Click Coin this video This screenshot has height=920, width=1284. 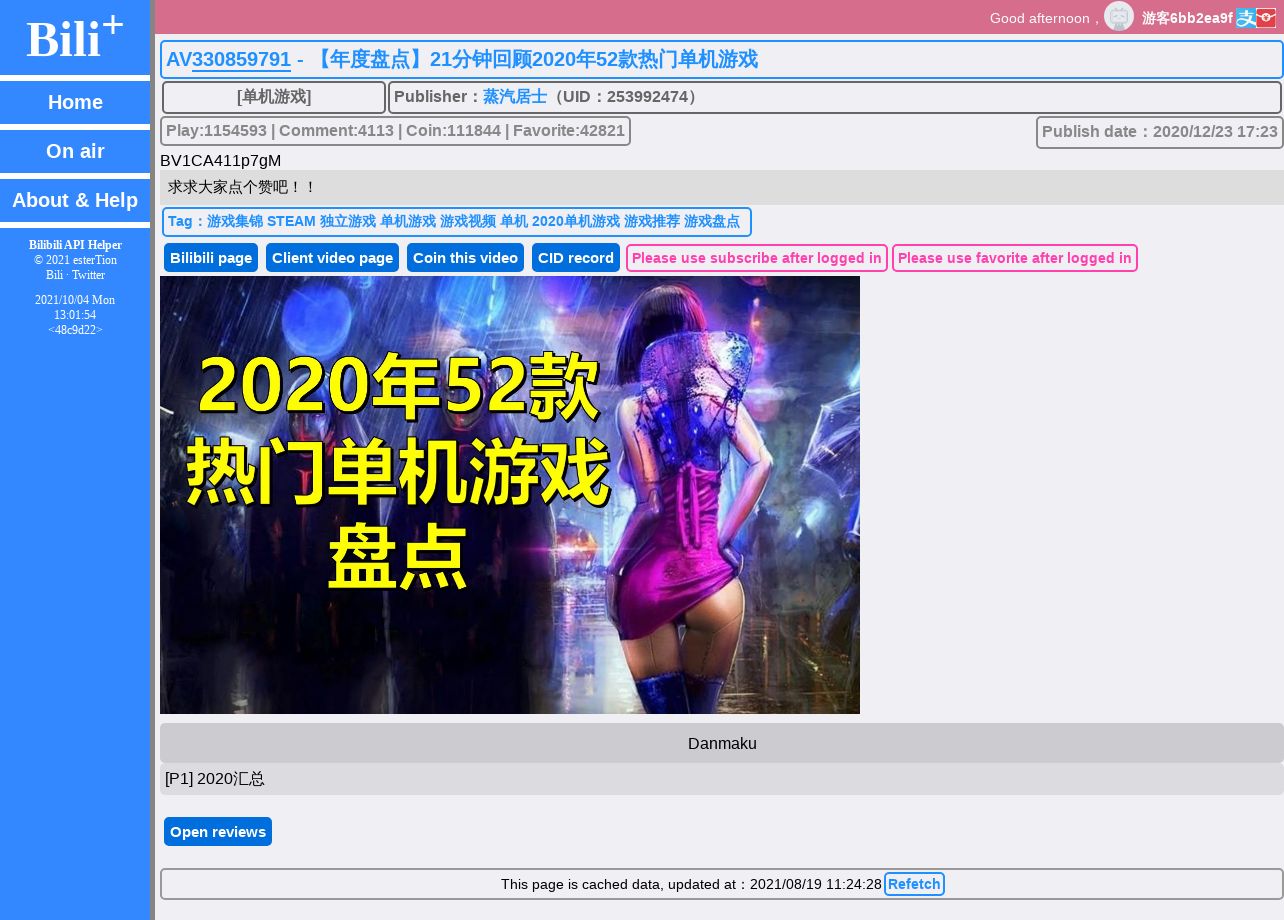click(465, 258)
